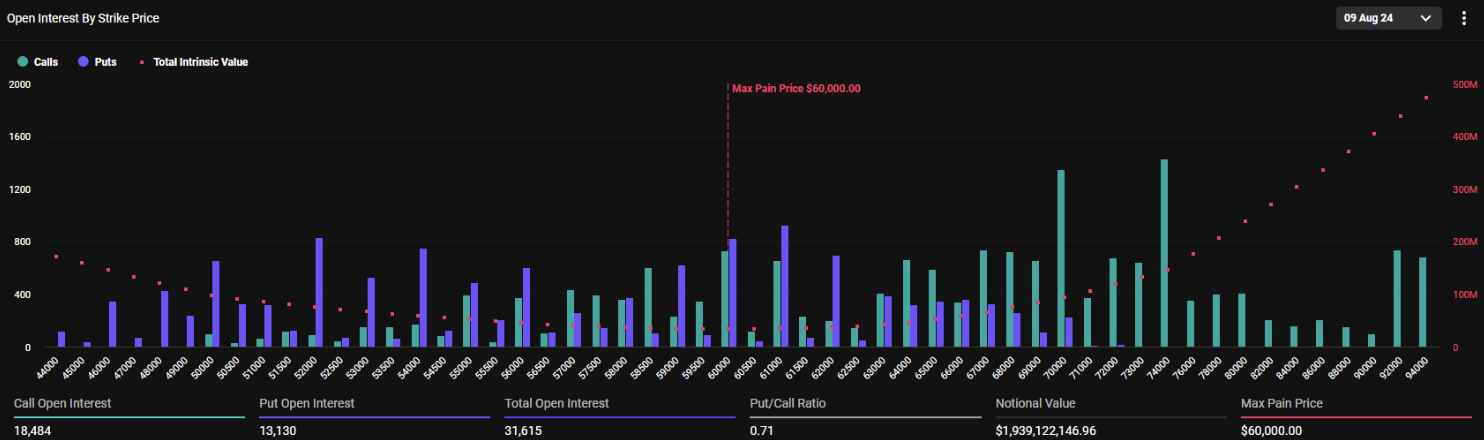Click the chevron arrow in the date selector
Image resolution: width=1484 pixels, height=440 pixels.
[x=1426, y=18]
